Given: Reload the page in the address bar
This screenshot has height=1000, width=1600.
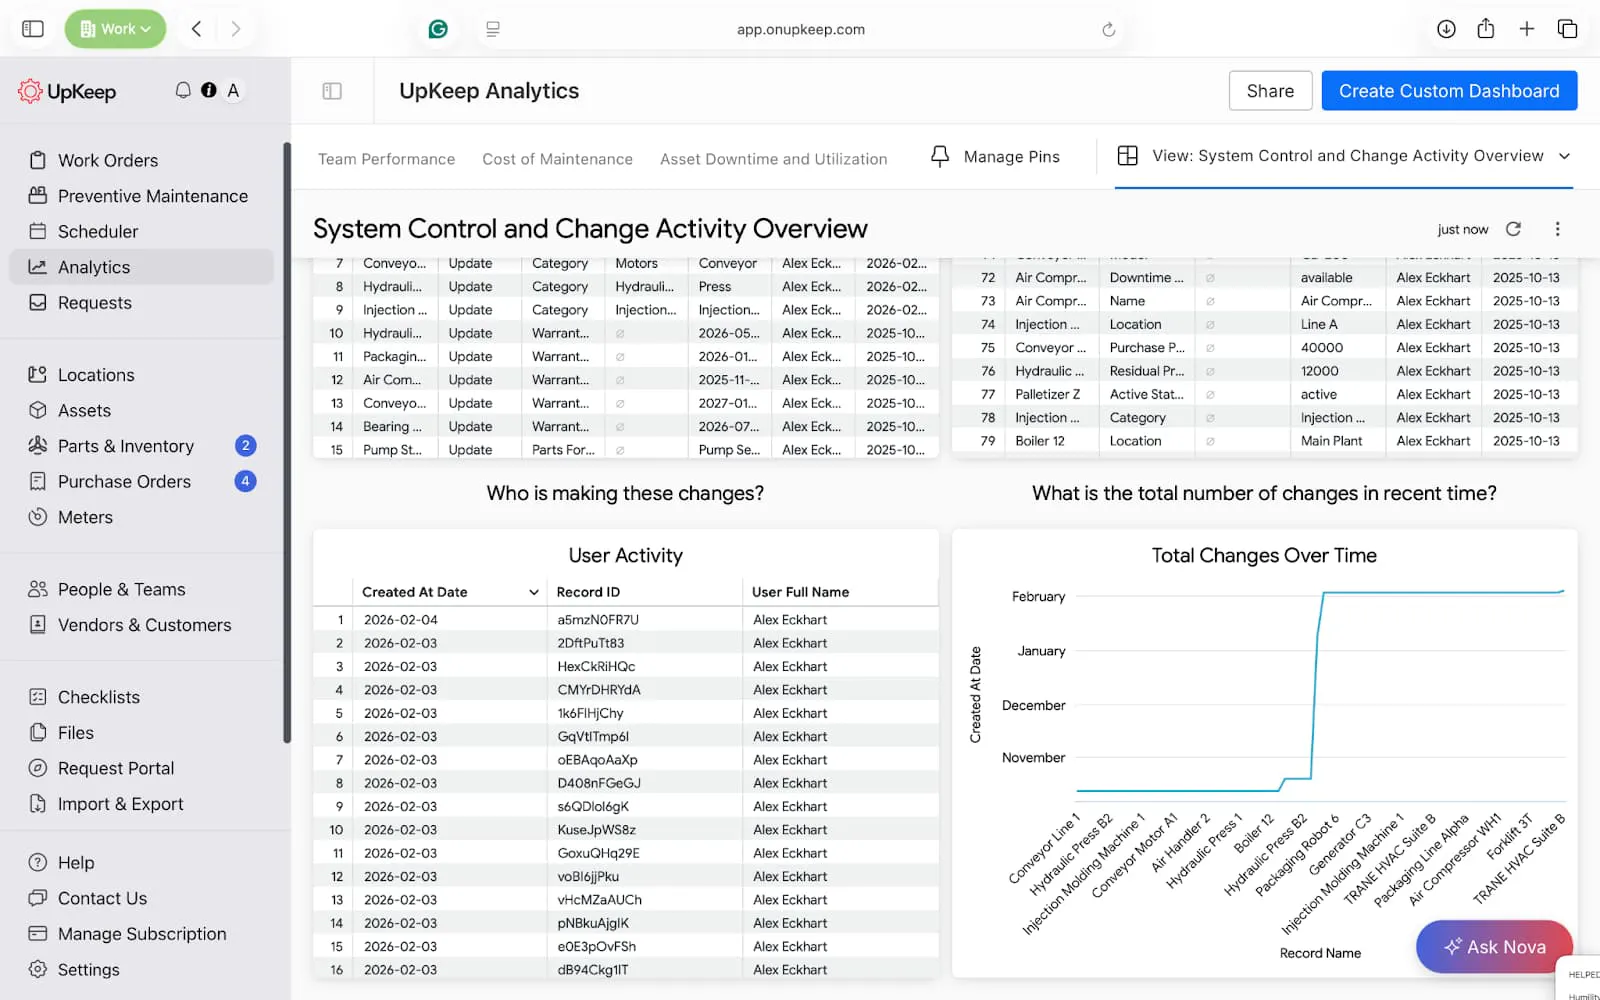Looking at the screenshot, I should [x=1108, y=30].
